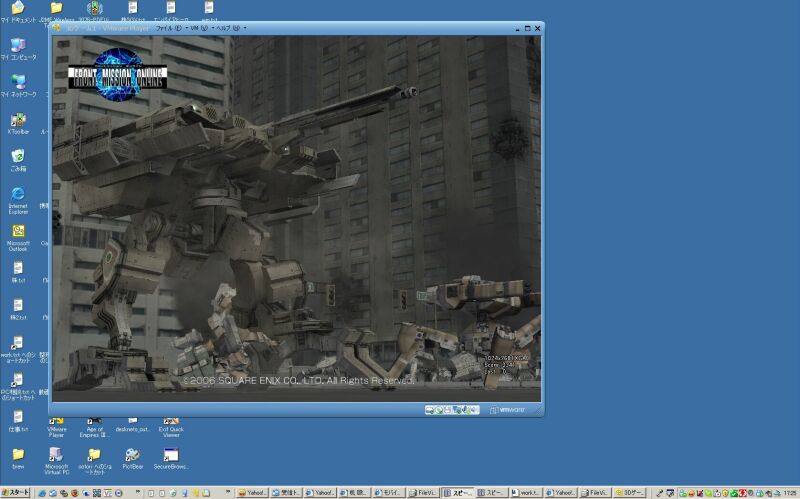
Task: Open Exif Quick Viewer shortcut
Action: (x=171, y=428)
